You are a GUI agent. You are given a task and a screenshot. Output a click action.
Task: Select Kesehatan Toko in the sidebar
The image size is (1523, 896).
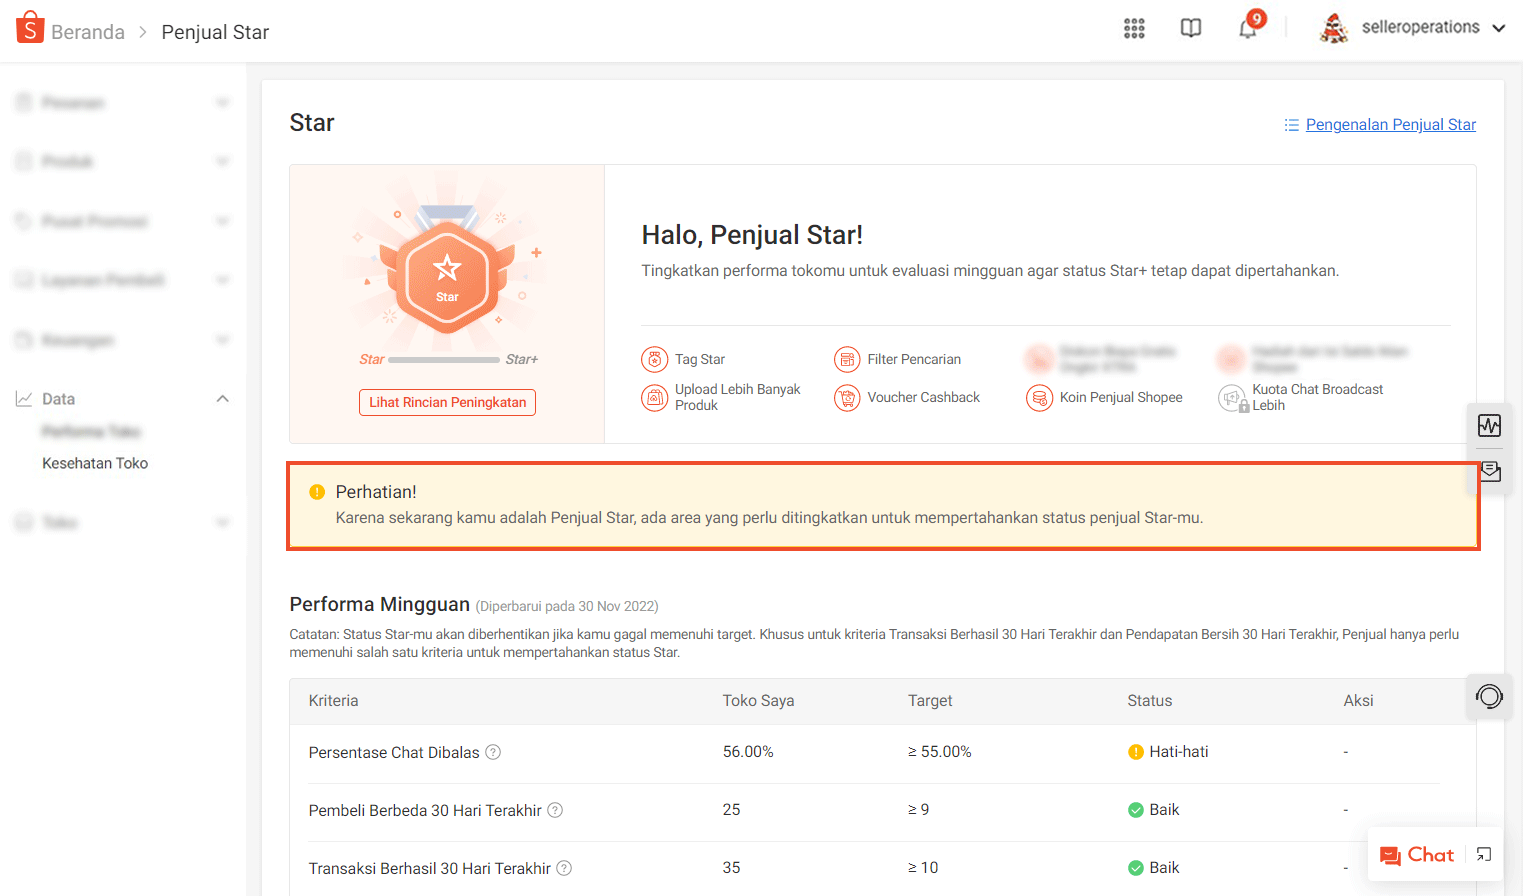[x=94, y=462]
